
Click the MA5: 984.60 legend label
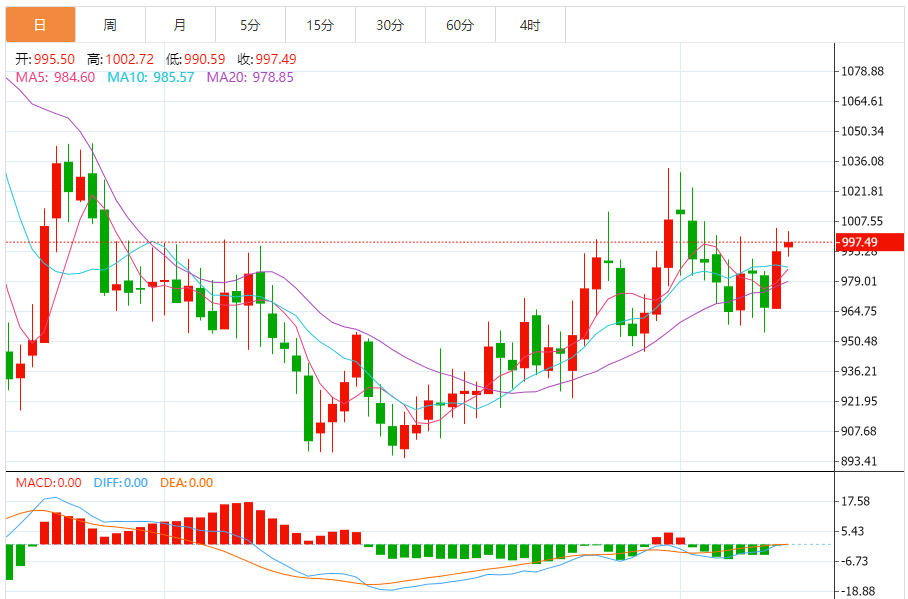click(55, 78)
